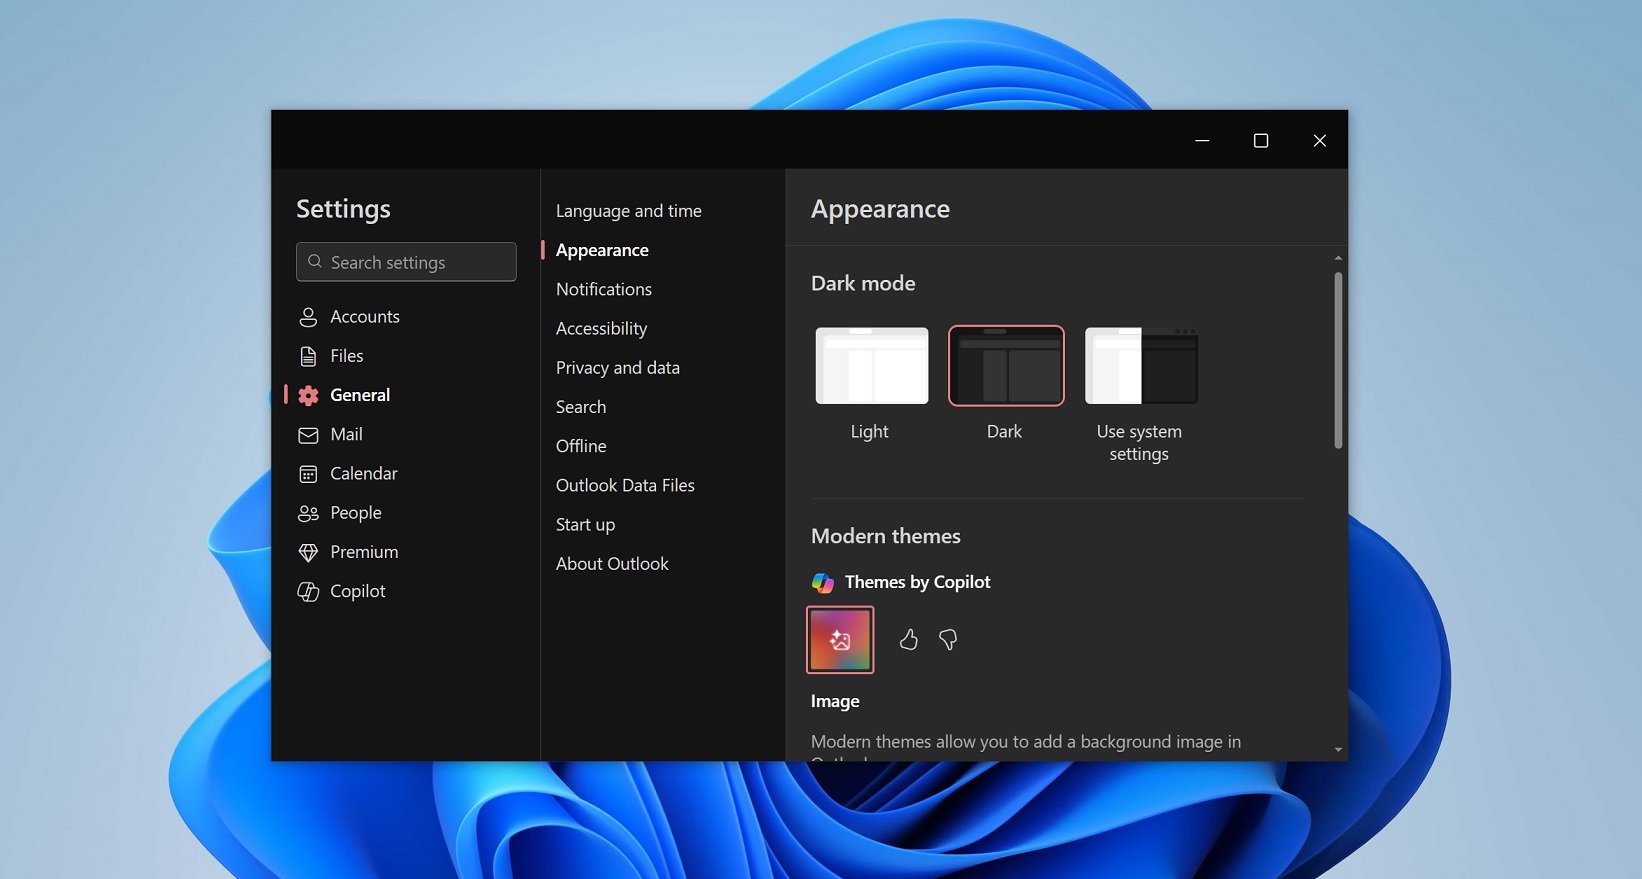Click the Copilot icon in sidebar
Image resolution: width=1642 pixels, height=879 pixels.
[308, 592]
